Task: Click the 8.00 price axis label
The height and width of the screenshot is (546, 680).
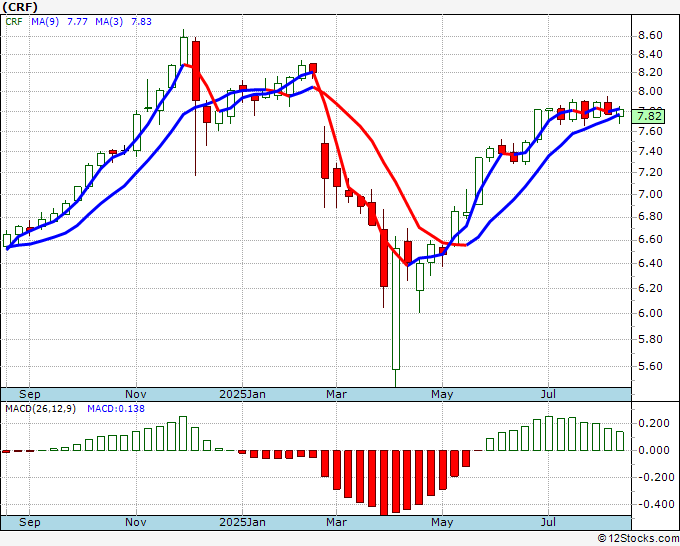Action: click(x=650, y=92)
